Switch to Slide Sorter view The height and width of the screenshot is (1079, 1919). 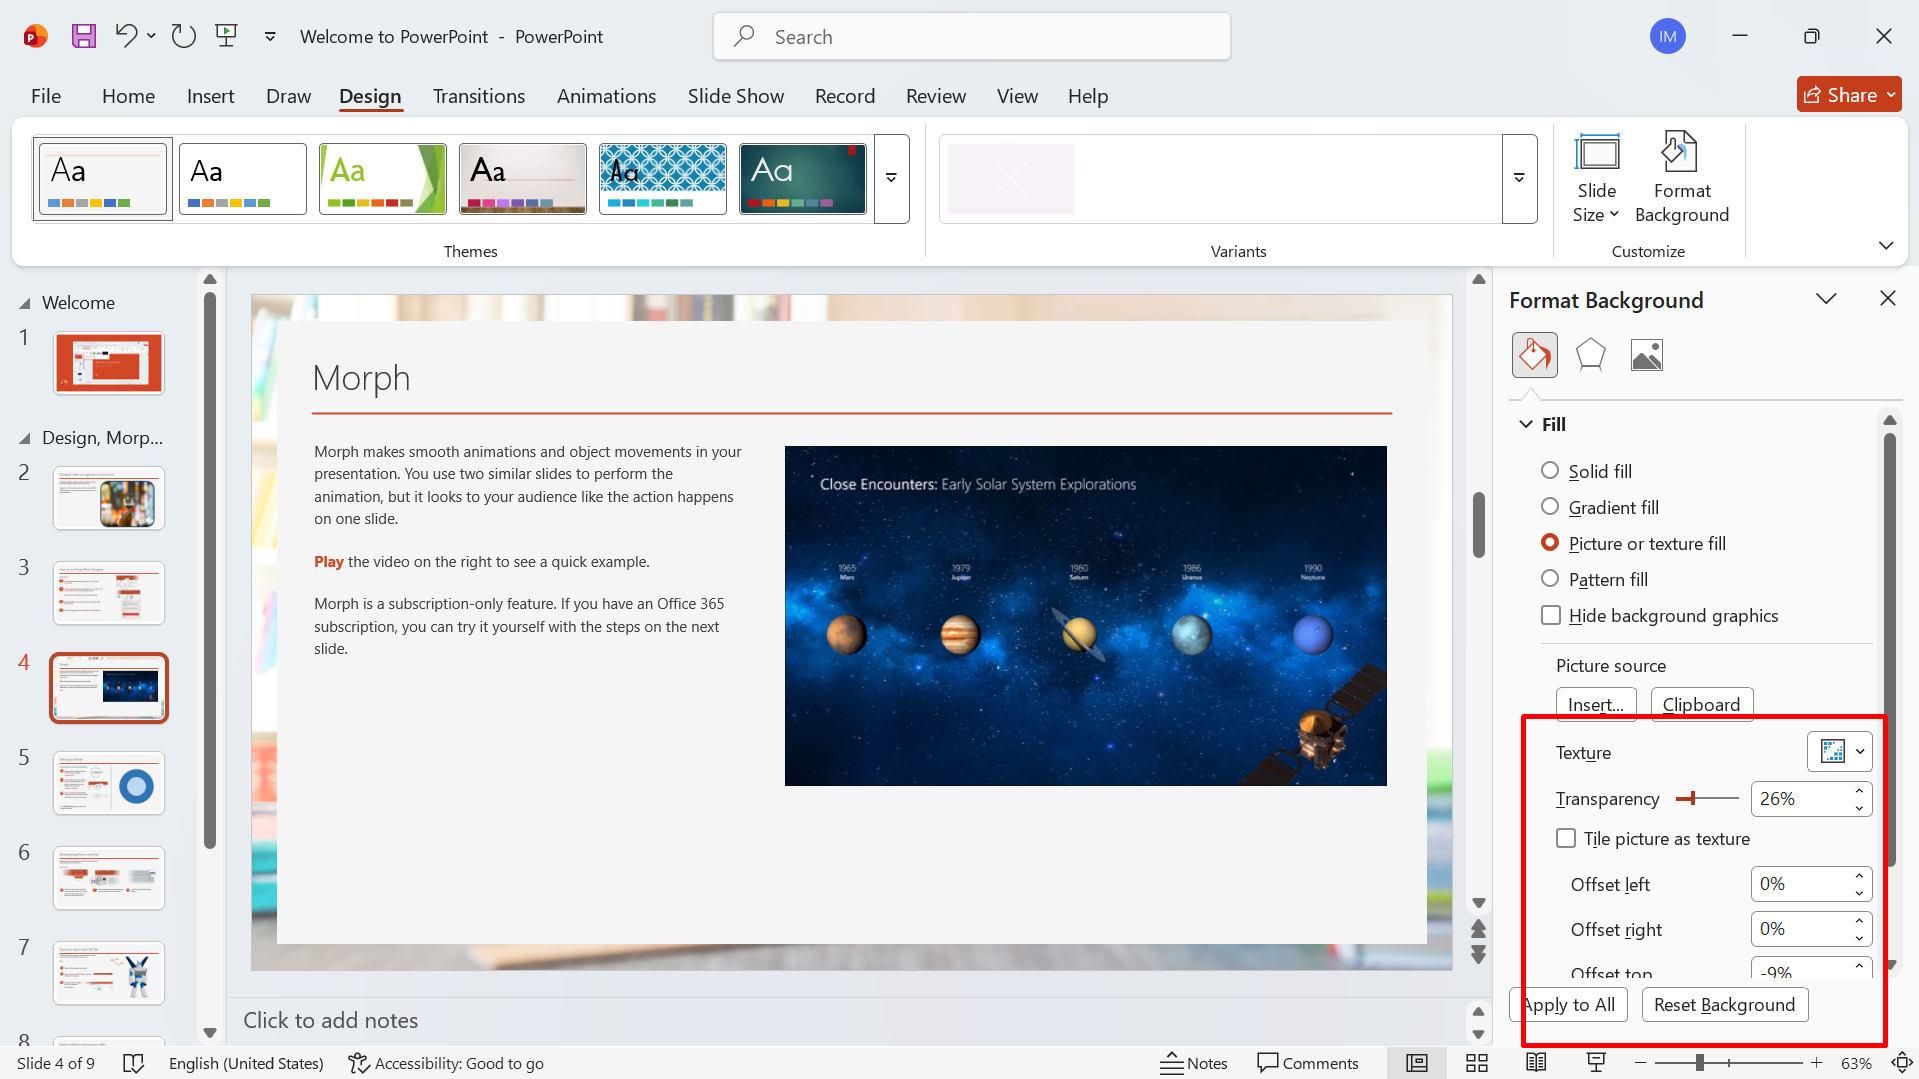1476,1063
